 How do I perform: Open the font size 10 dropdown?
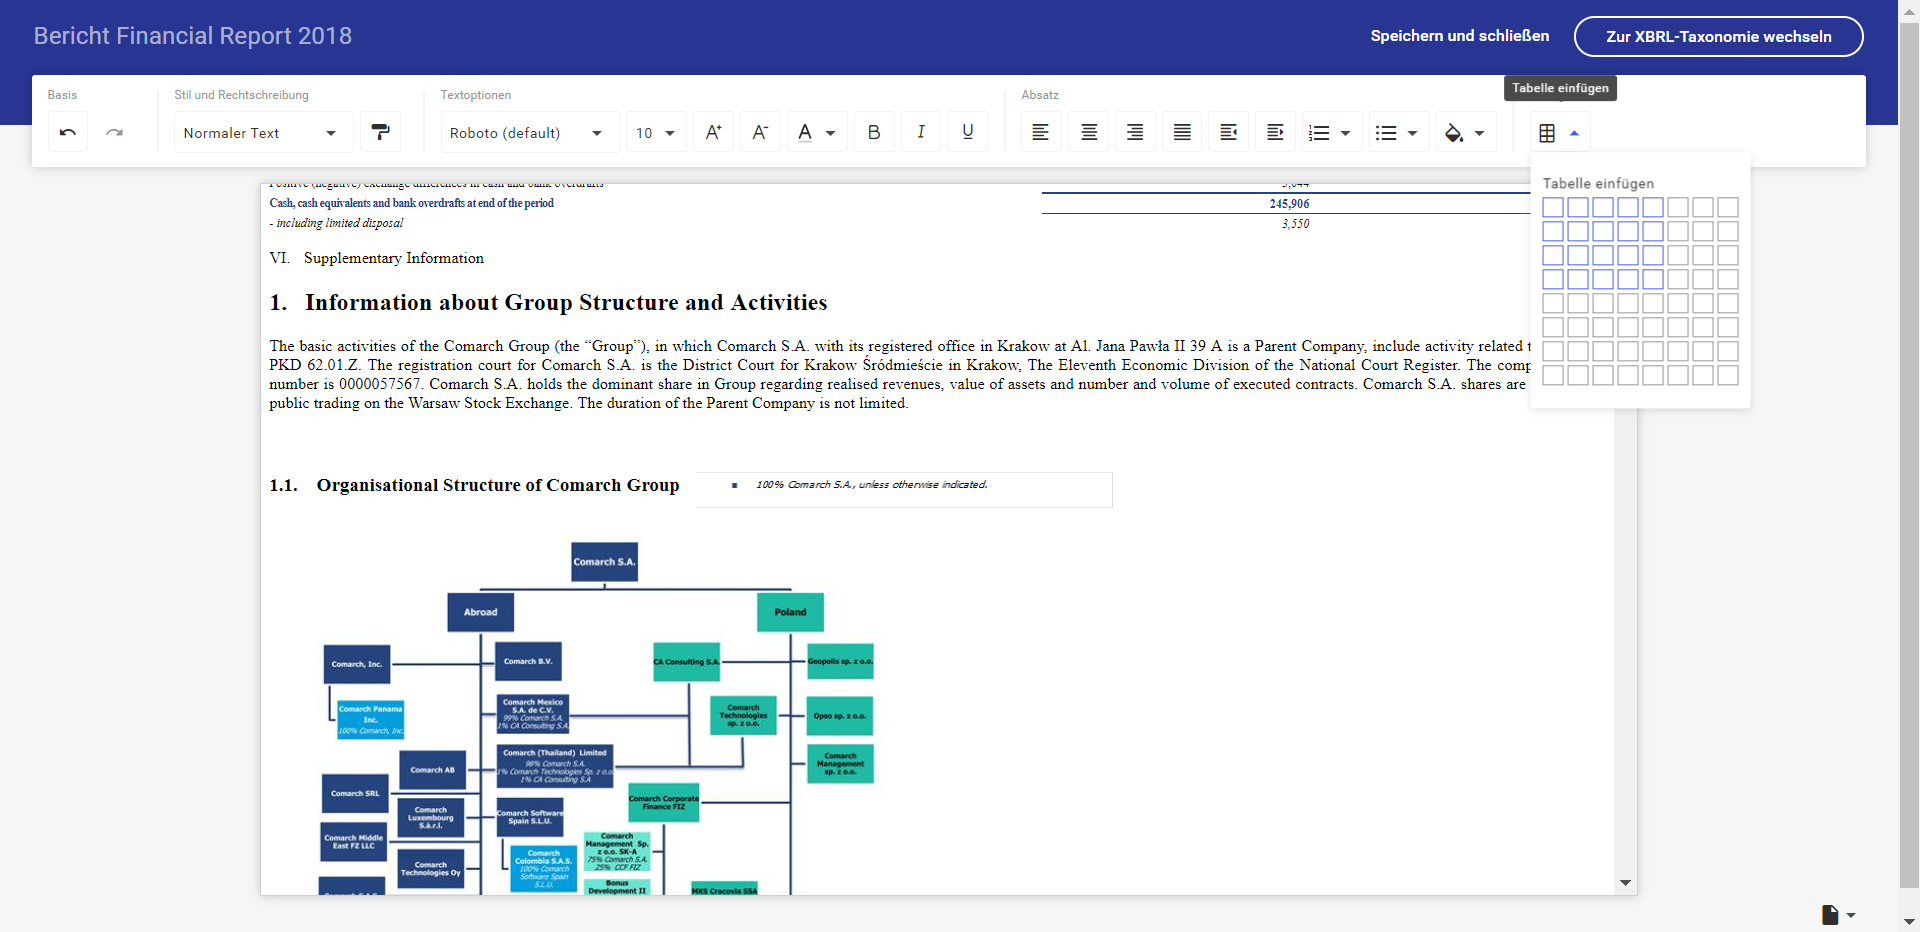(656, 132)
